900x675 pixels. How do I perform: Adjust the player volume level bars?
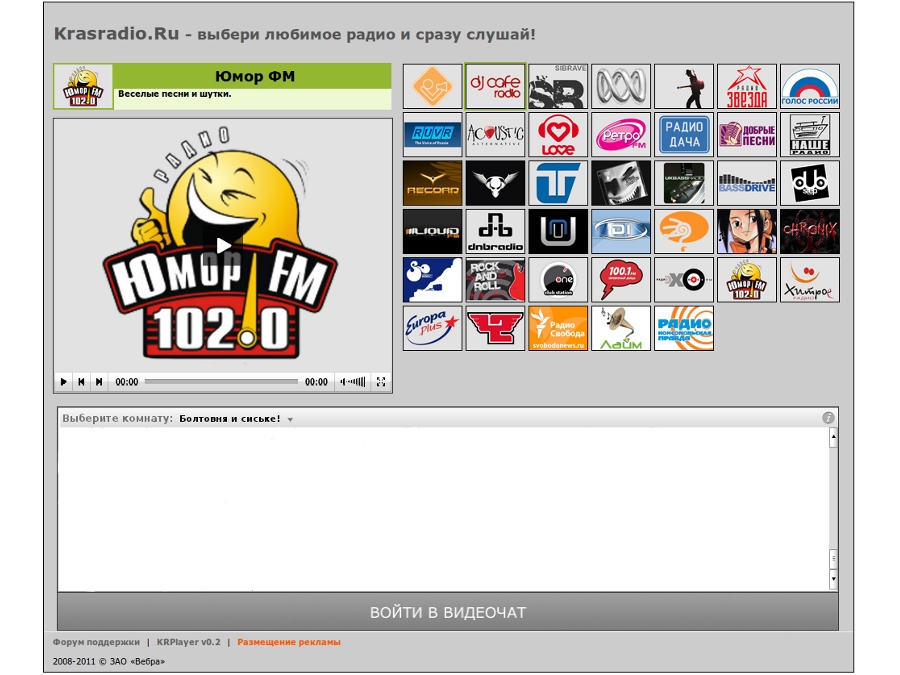tap(353, 382)
